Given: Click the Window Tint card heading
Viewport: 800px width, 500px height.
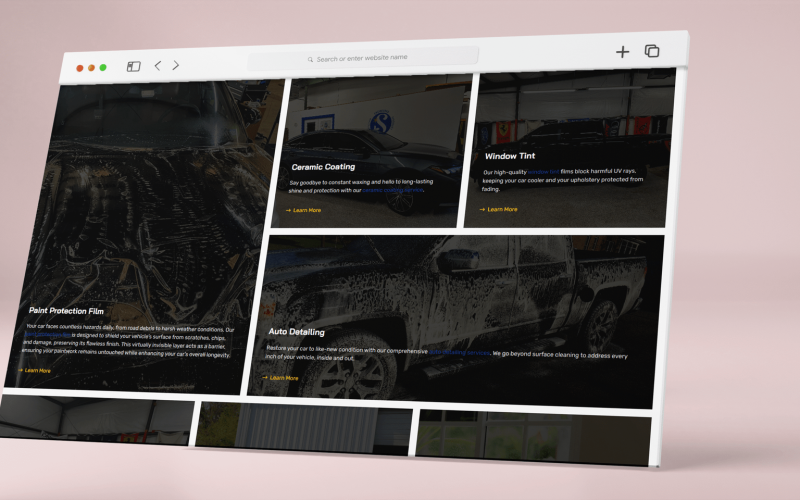Looking at the screenshot, I should (x=510, y=156).
